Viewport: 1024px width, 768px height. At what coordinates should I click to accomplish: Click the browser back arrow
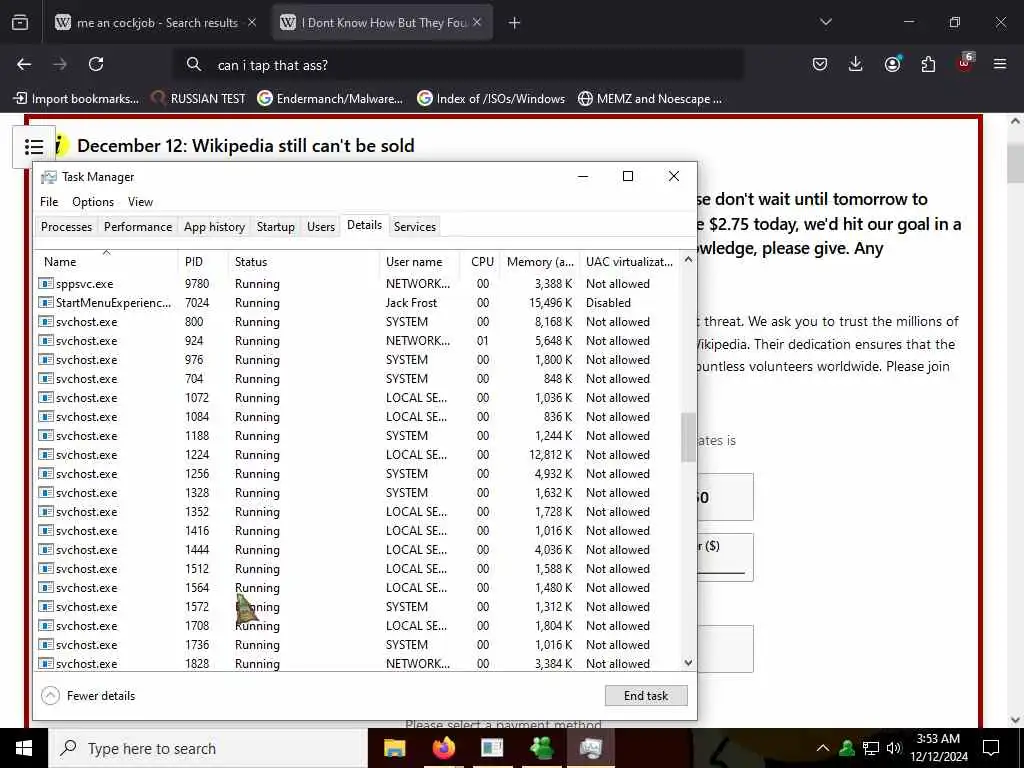[24, 64]
